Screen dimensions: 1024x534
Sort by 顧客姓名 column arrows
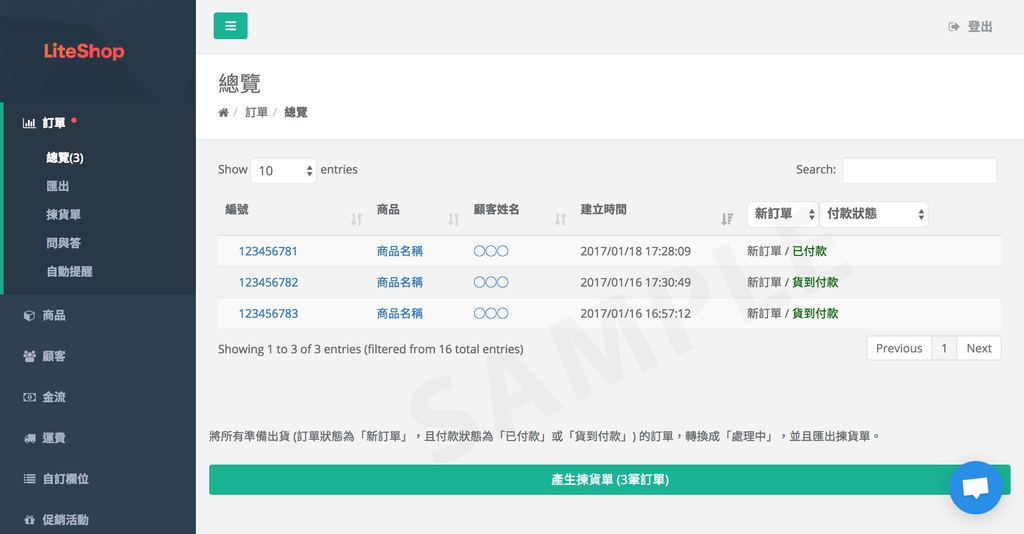(560, 219)
